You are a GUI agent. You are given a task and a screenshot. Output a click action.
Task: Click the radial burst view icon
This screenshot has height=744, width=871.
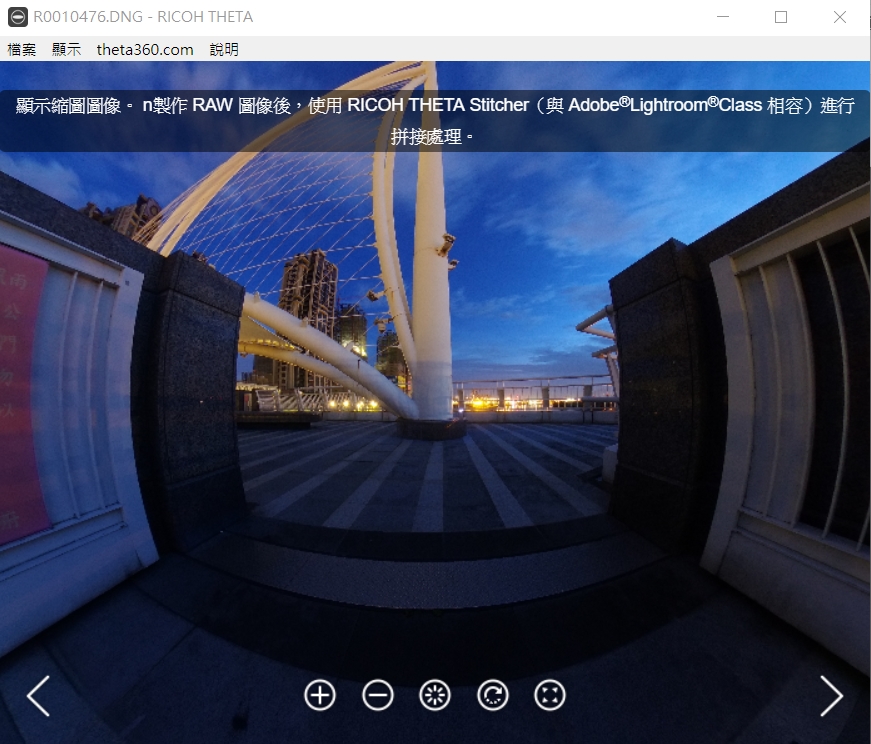tap(435, 695)
